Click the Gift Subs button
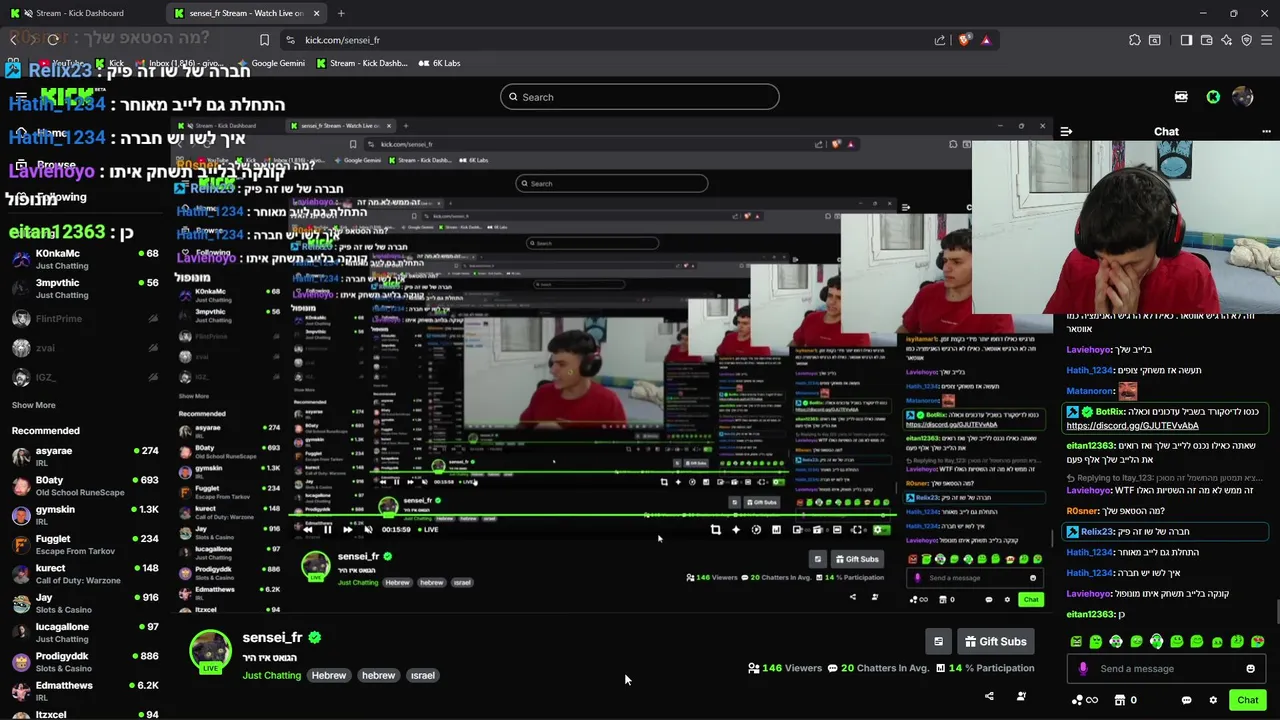Image resolution: width=1280 pixels, height=720 pixels. pyautogui.click(x=994, y=641)
